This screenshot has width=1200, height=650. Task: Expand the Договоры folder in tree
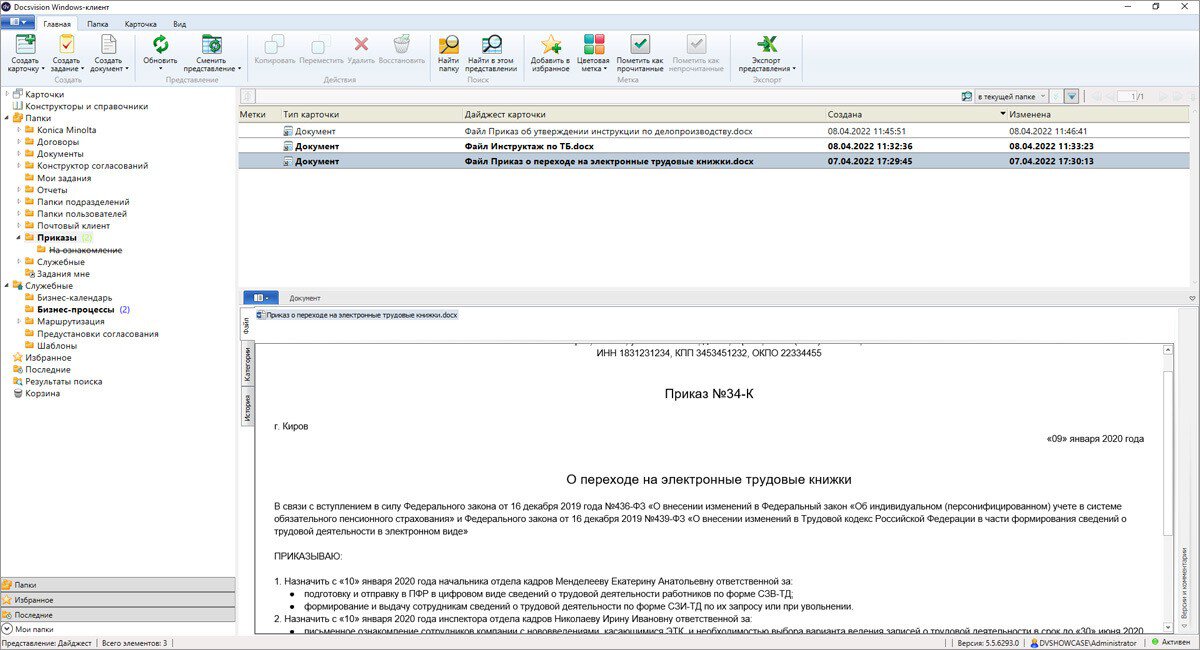tap(19, 142)
